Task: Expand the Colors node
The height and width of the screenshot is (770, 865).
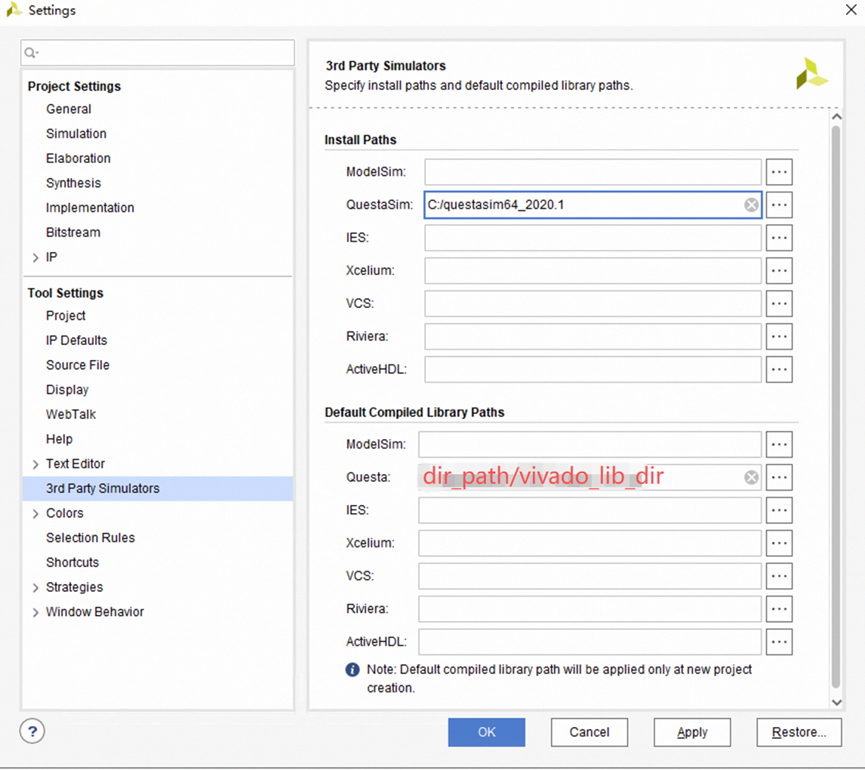Action: coord(35,514)
